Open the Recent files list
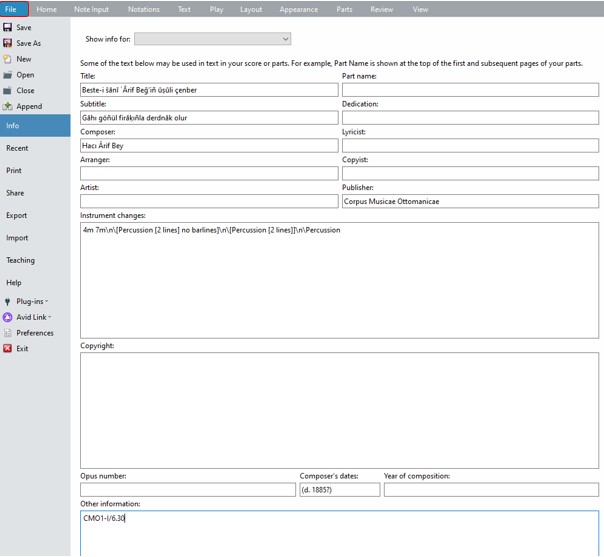Viewport: 604px width, 557px height. pos(17,148)
